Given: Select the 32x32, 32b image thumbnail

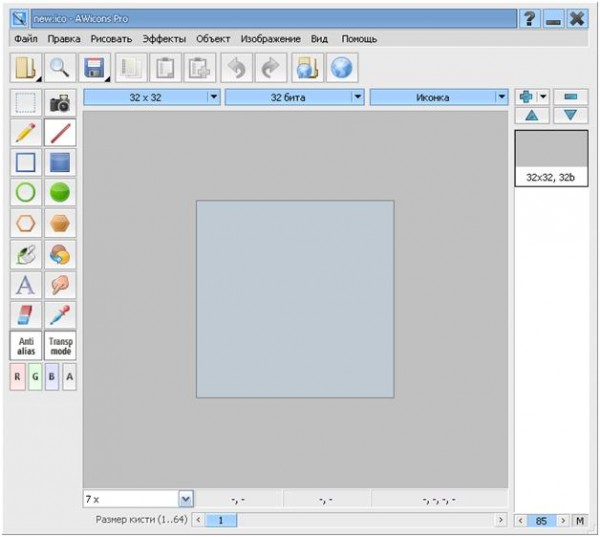Looking at the screenshot, I should click(551, 158).
